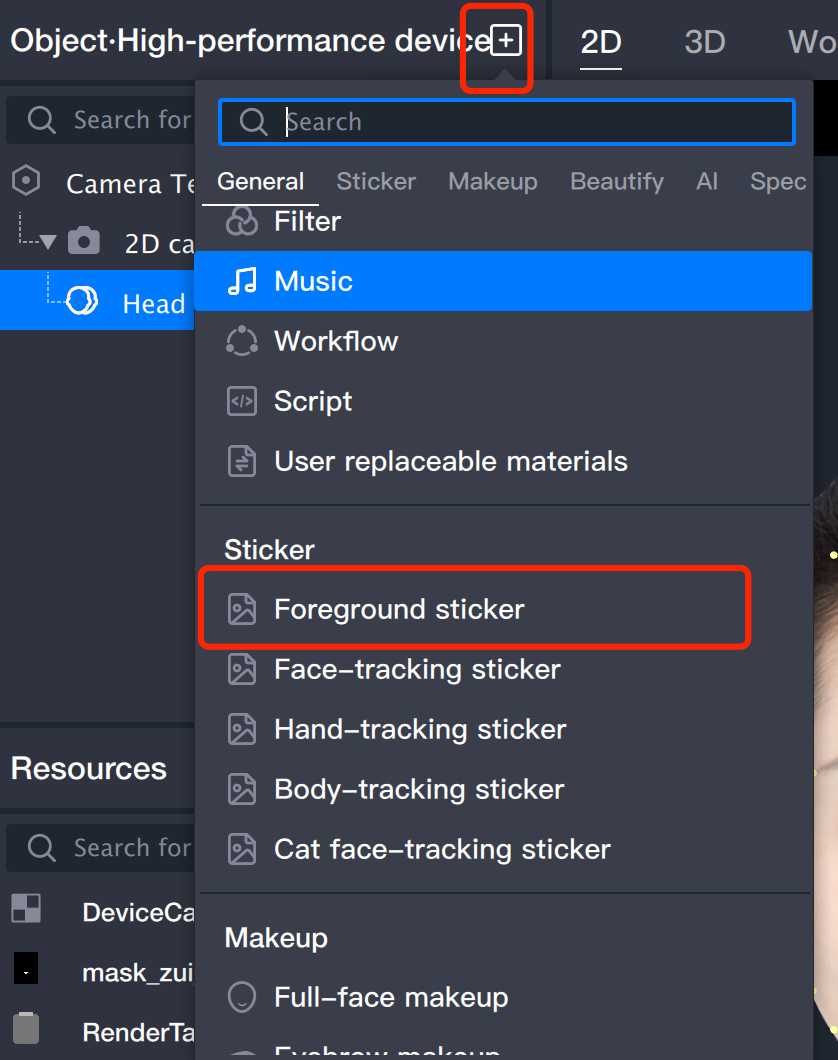The image size is (838, 1060).
Task: Open the Makeup category tab
Action: (493, 181)
